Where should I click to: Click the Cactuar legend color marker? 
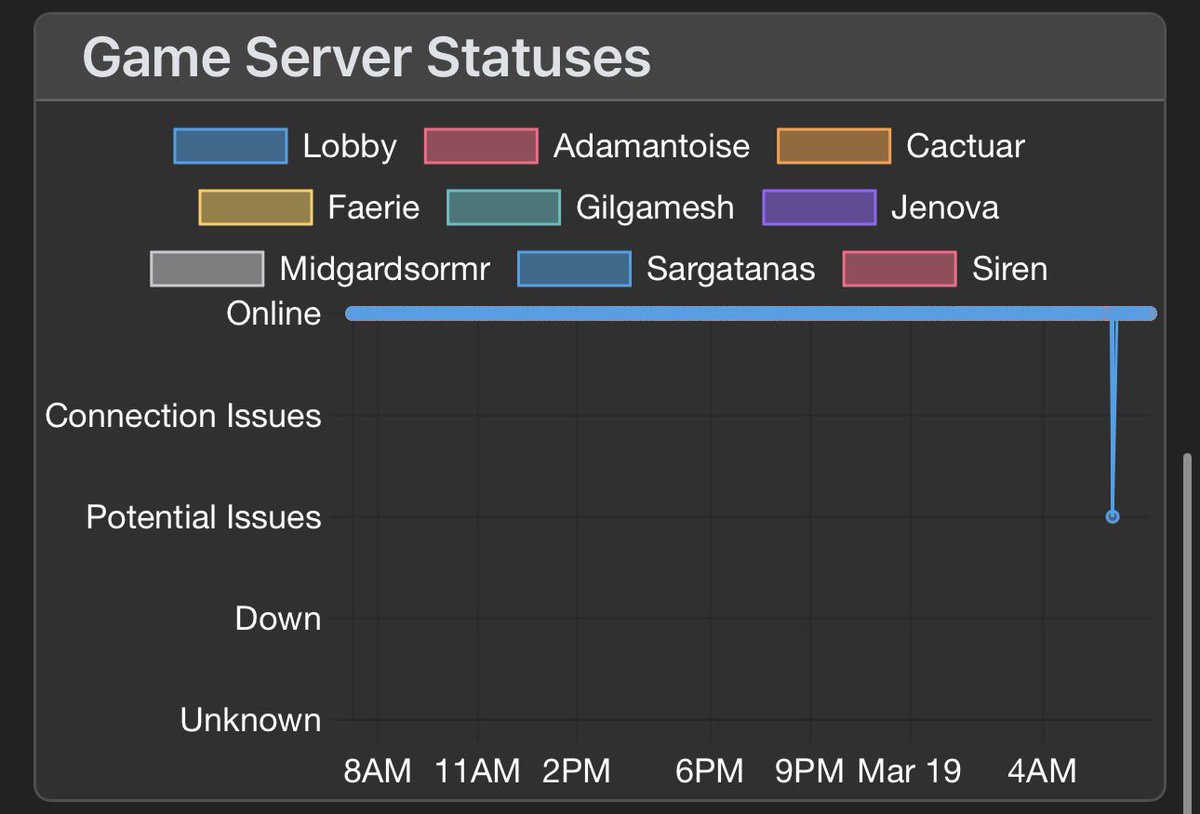(x=834, y=145)
